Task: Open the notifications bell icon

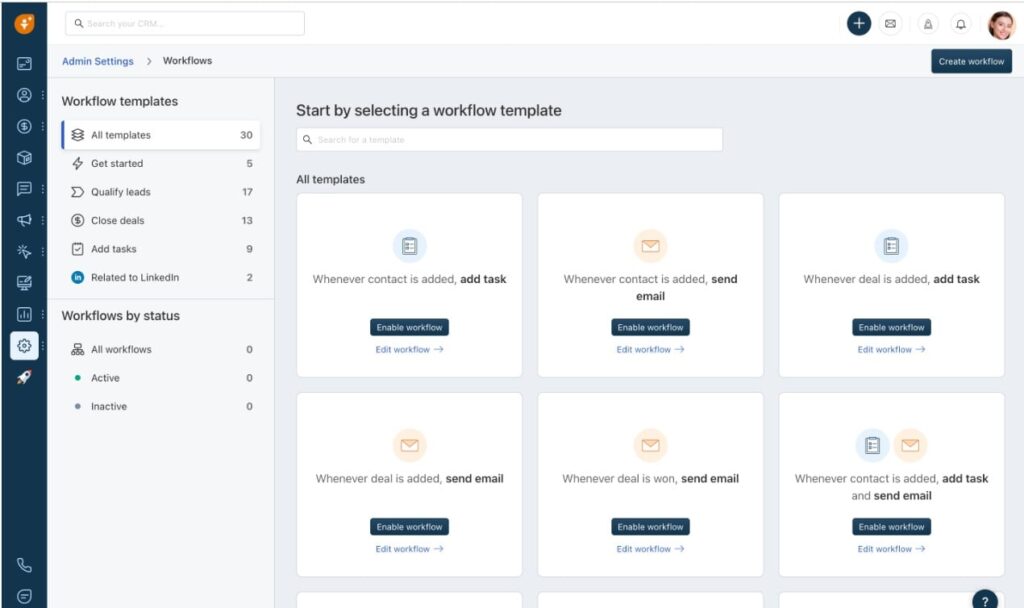Action: point(960,24)
